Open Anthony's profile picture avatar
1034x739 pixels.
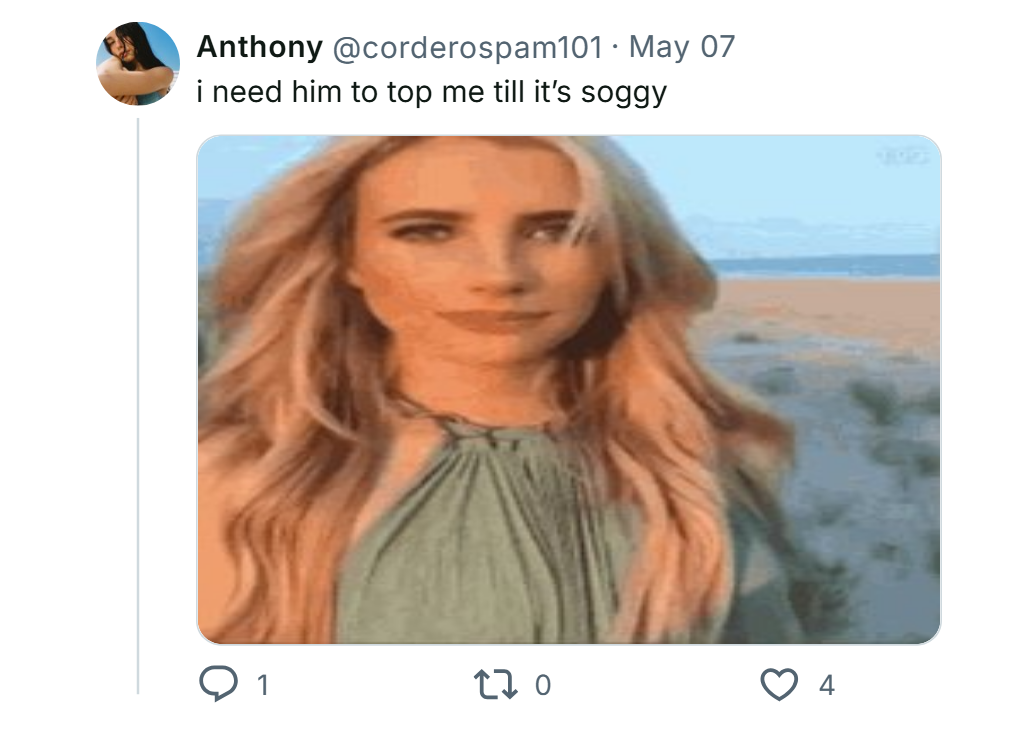pos(138,64)
